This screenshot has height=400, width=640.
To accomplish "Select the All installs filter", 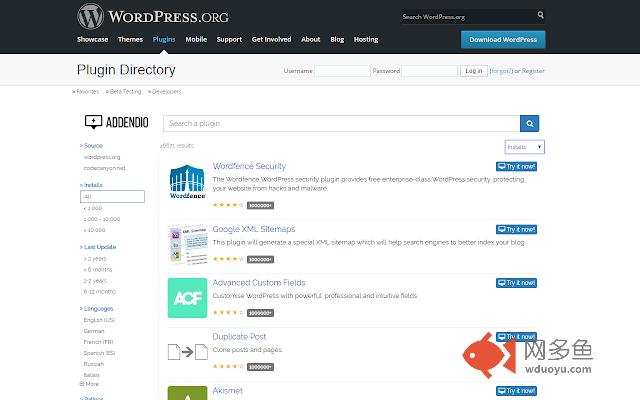I will [x=112, y=196].
